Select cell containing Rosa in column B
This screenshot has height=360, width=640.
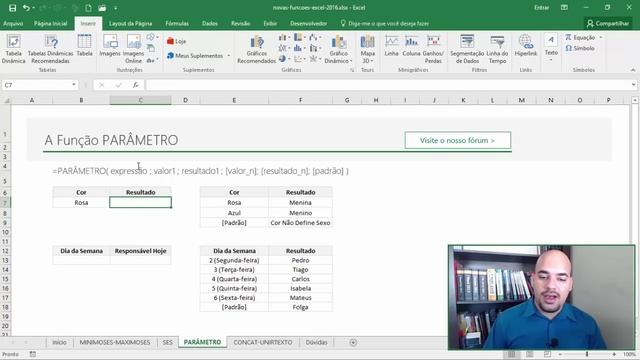pos(81,202)
